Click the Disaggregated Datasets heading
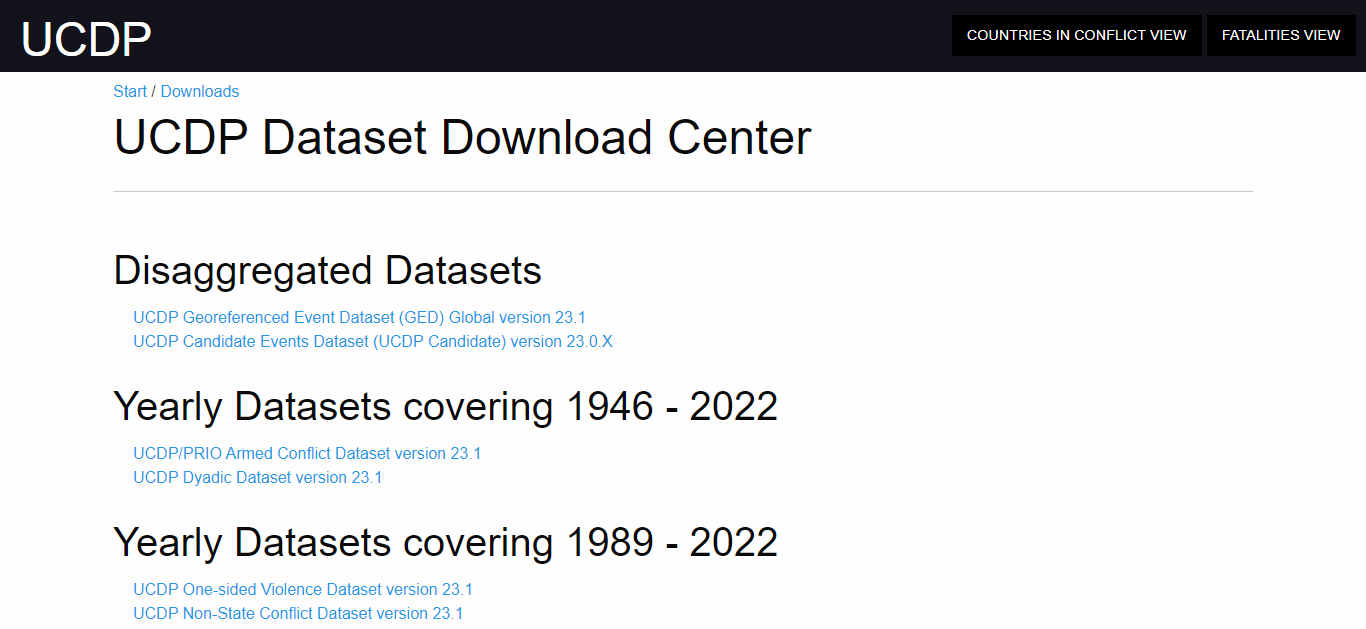This screenshot has height=629, width=1366. (327, 270)
